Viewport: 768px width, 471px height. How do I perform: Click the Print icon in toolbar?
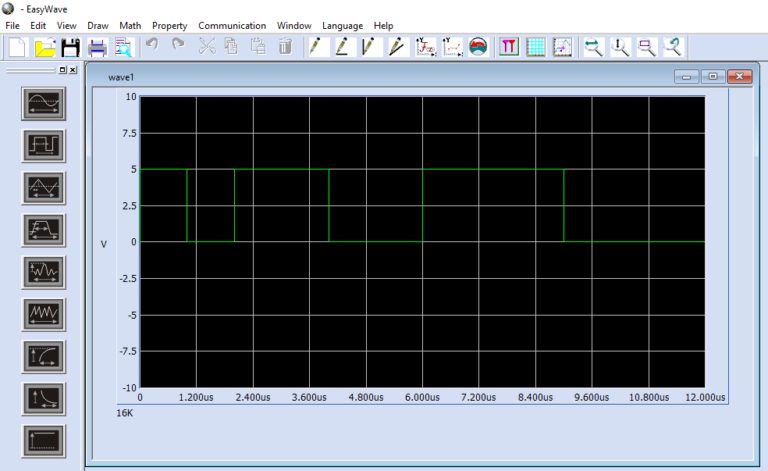[97, 47]
